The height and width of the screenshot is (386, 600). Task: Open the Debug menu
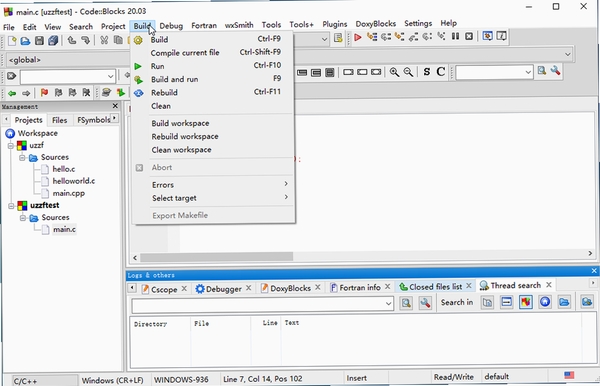171,26
